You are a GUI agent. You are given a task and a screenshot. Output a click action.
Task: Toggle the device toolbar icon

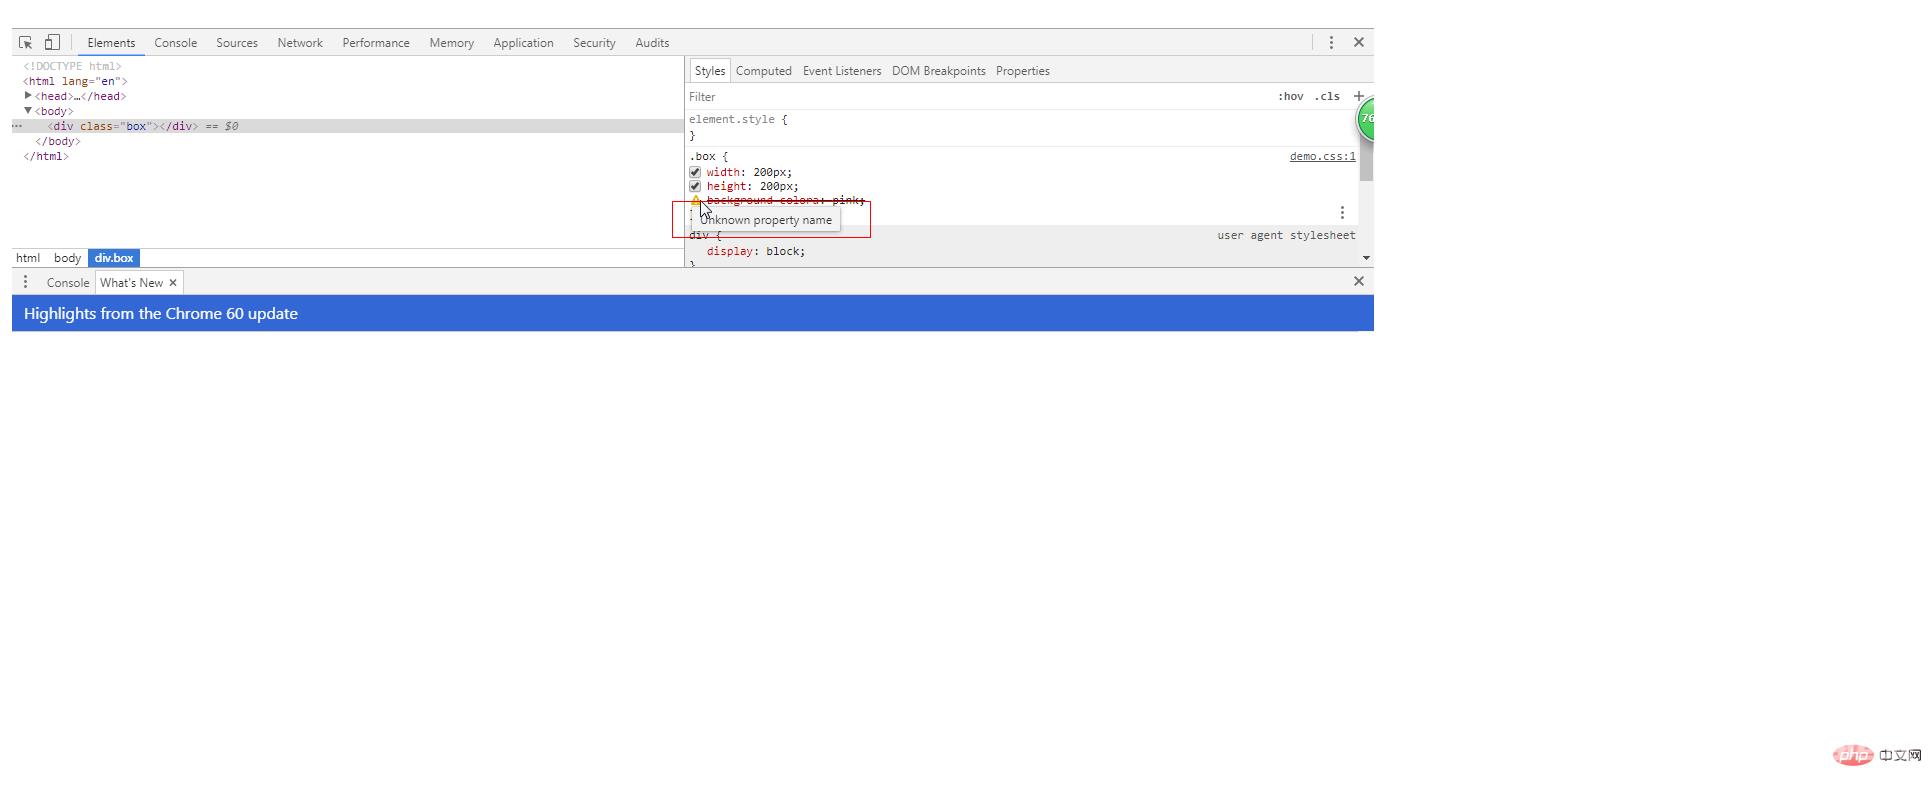52,43
